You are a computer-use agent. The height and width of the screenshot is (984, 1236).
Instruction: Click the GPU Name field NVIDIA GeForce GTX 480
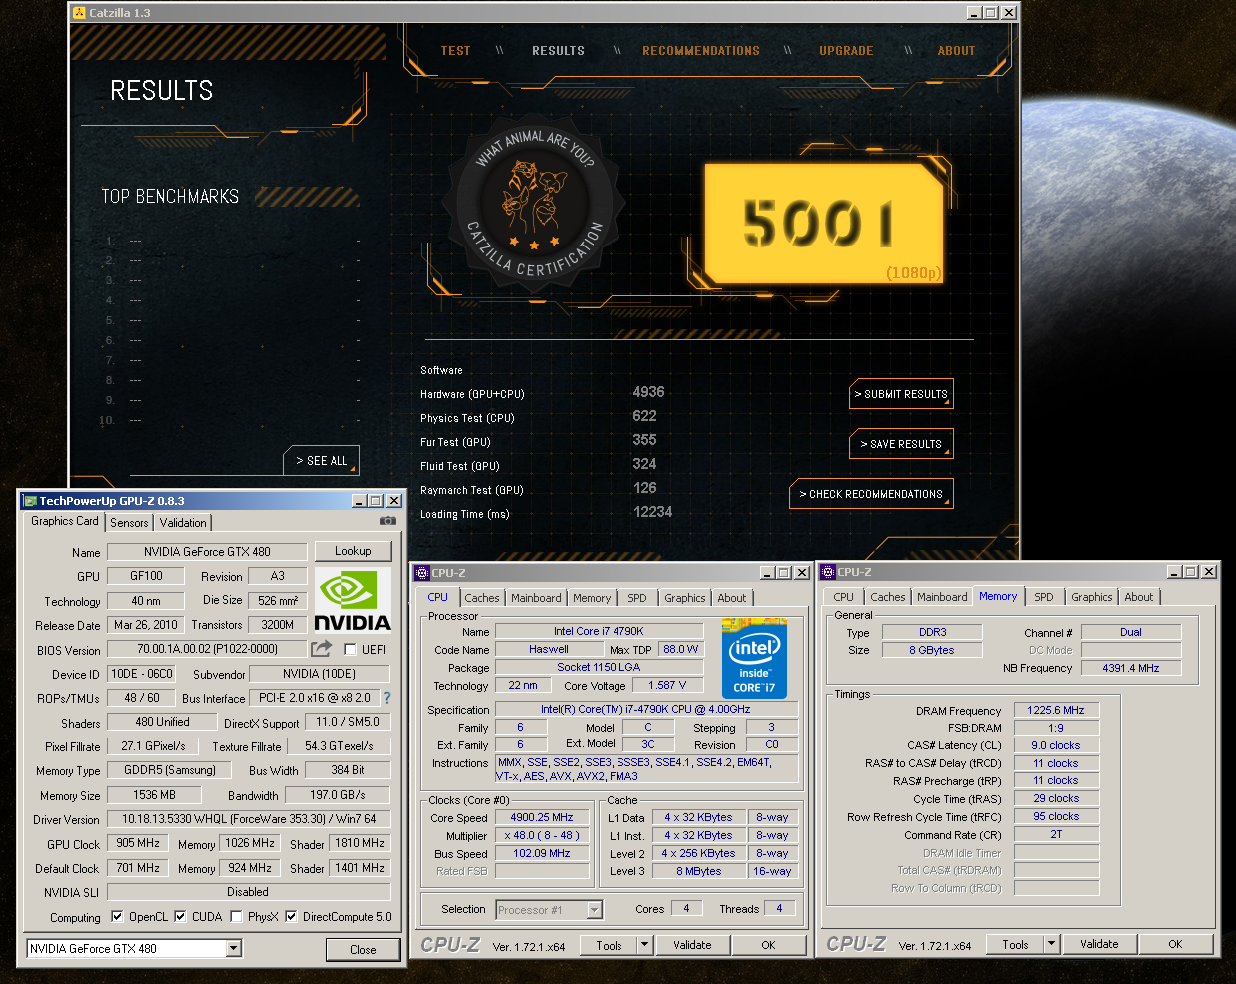point(207,552)
